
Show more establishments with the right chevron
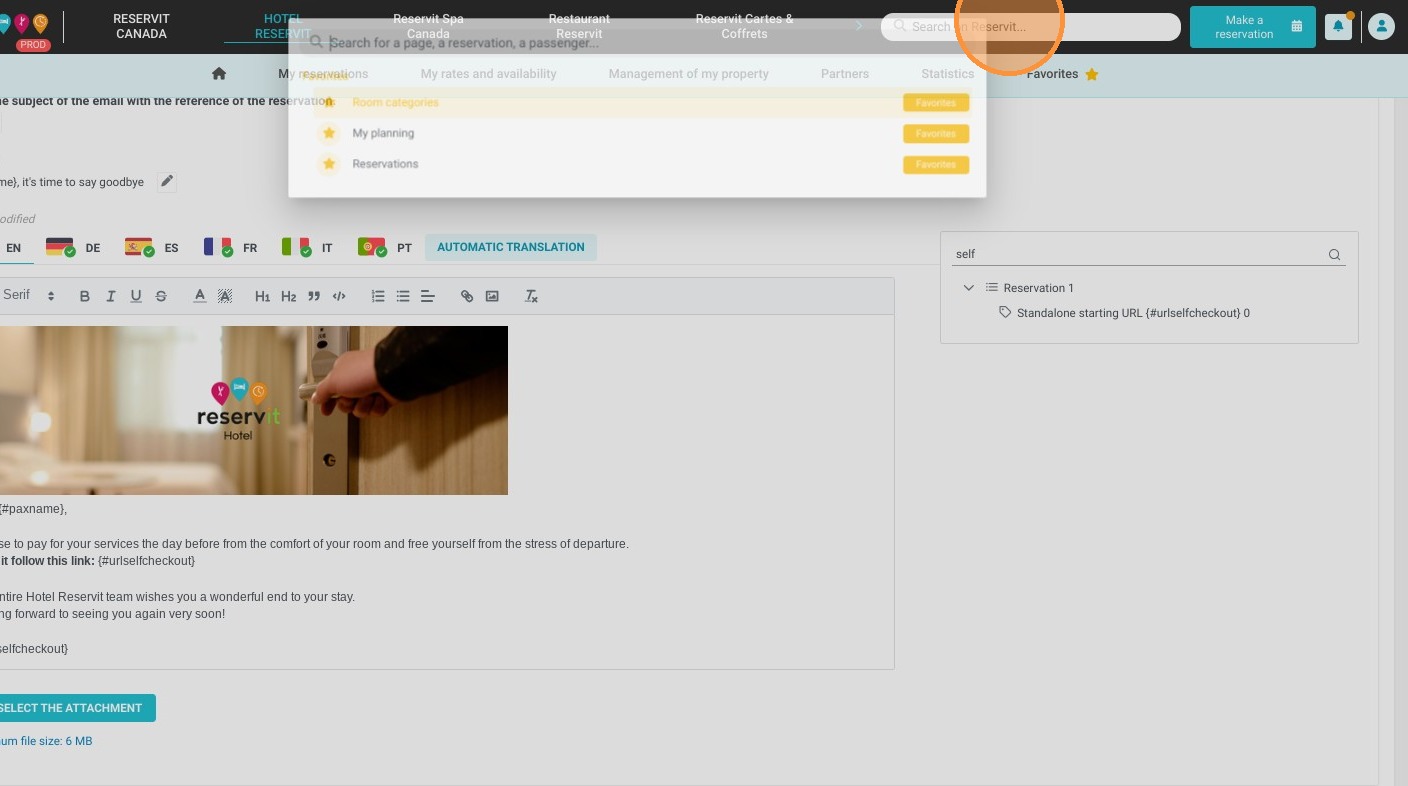858,26
